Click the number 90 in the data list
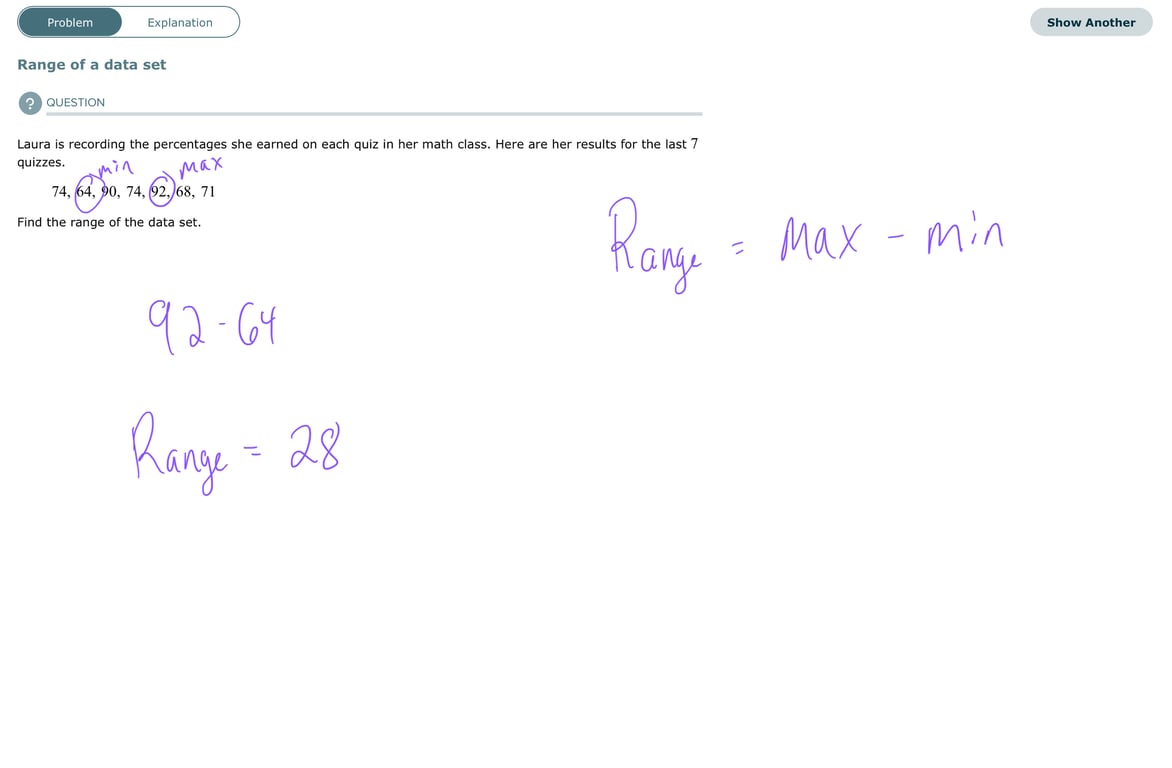The width and height of the screenshot is (1172, 768). coord(110,191)
